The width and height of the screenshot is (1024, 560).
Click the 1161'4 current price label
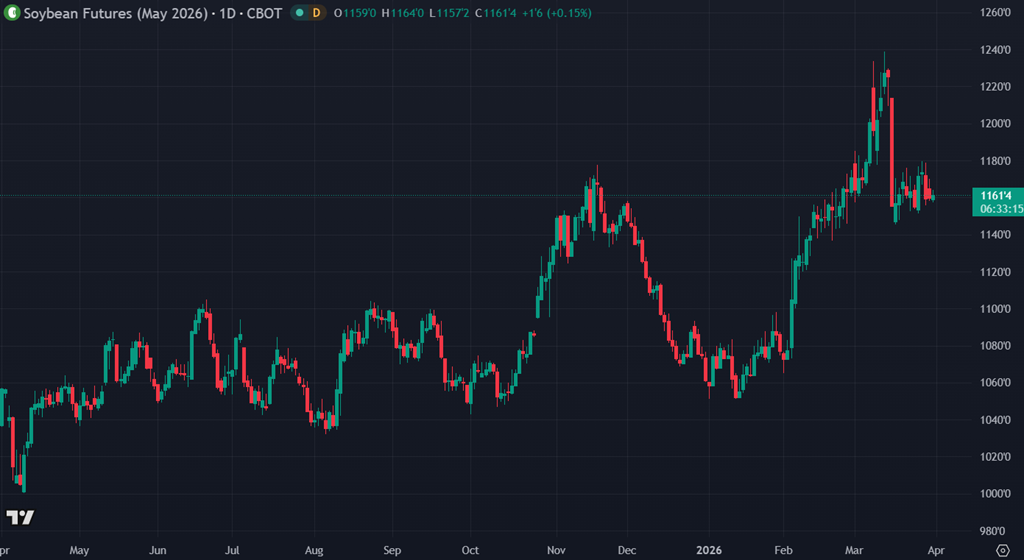point(995,197)
